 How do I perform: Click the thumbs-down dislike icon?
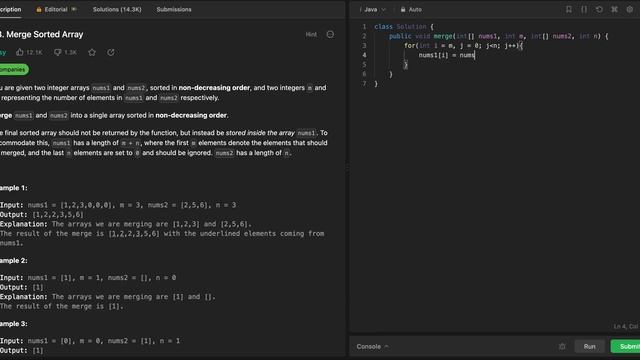(58, 52)
